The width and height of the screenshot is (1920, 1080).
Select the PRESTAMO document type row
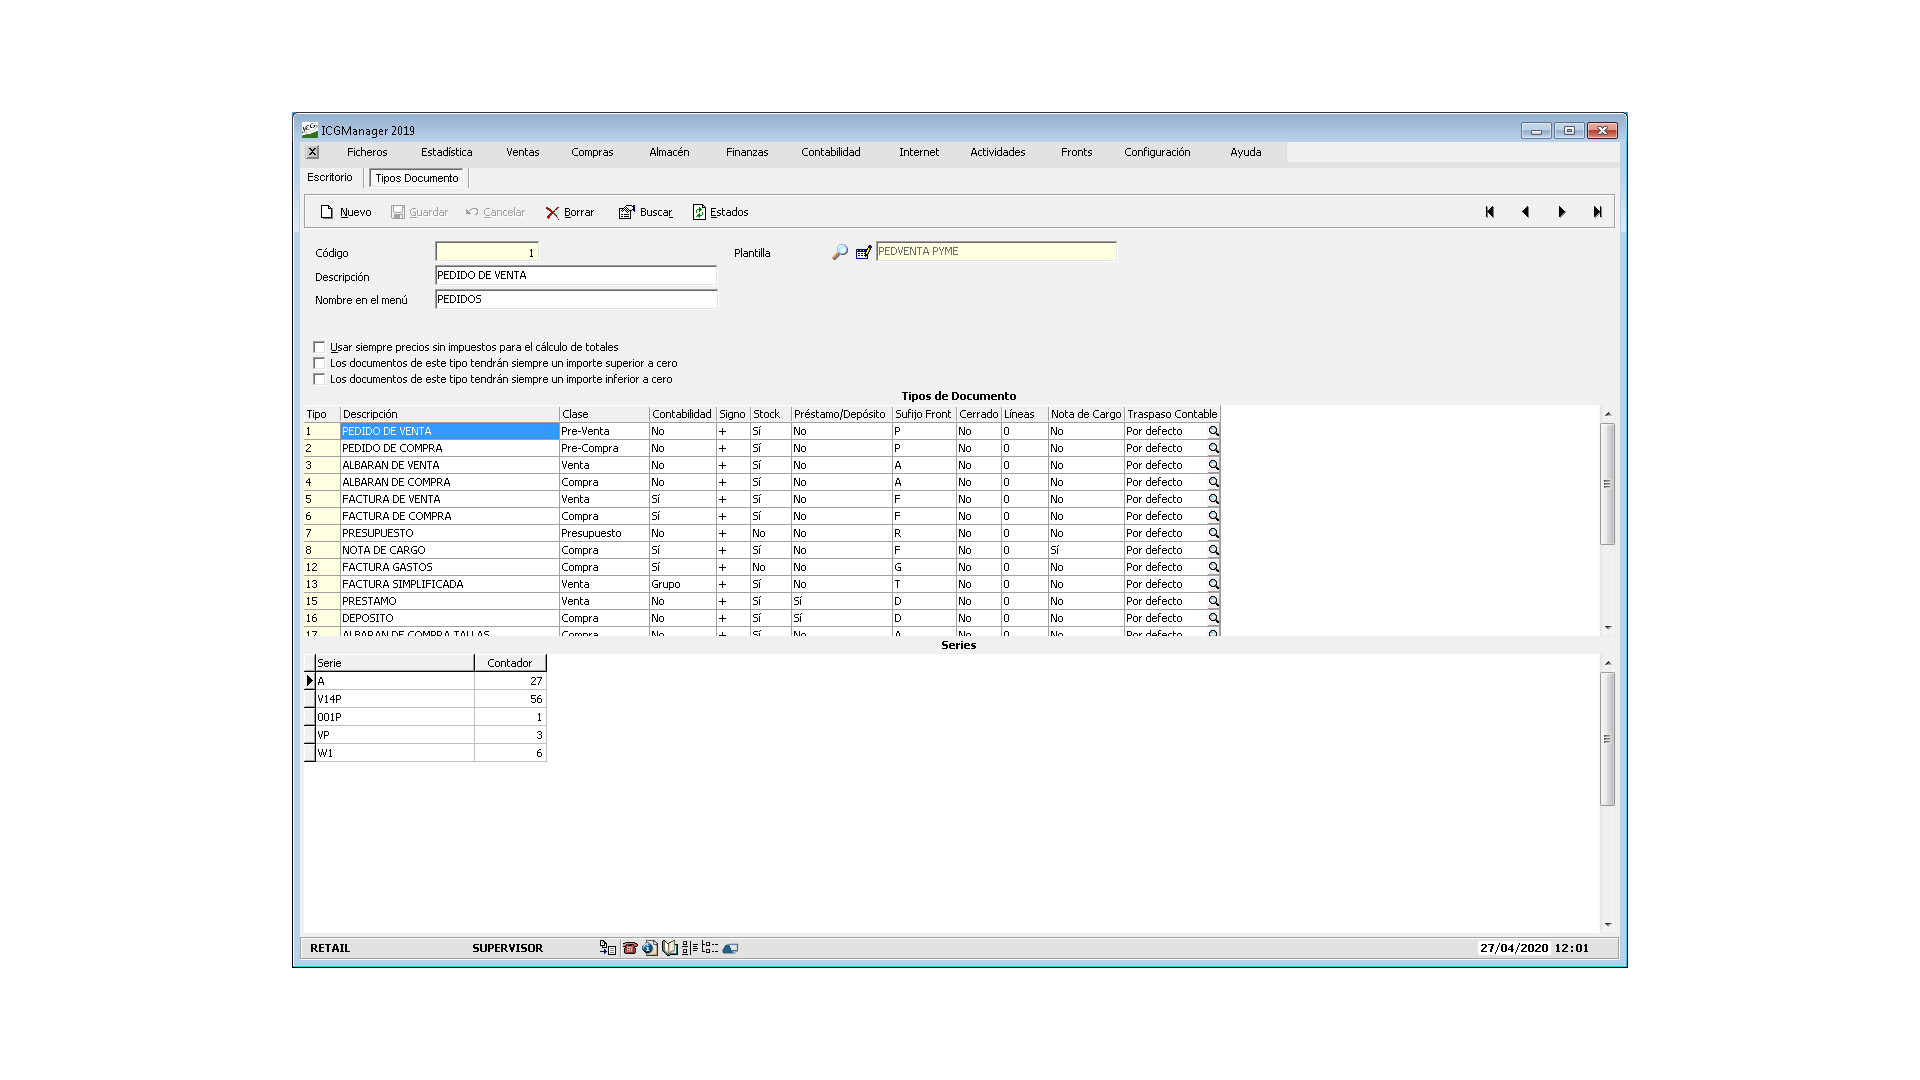click(x=761, y=601)
